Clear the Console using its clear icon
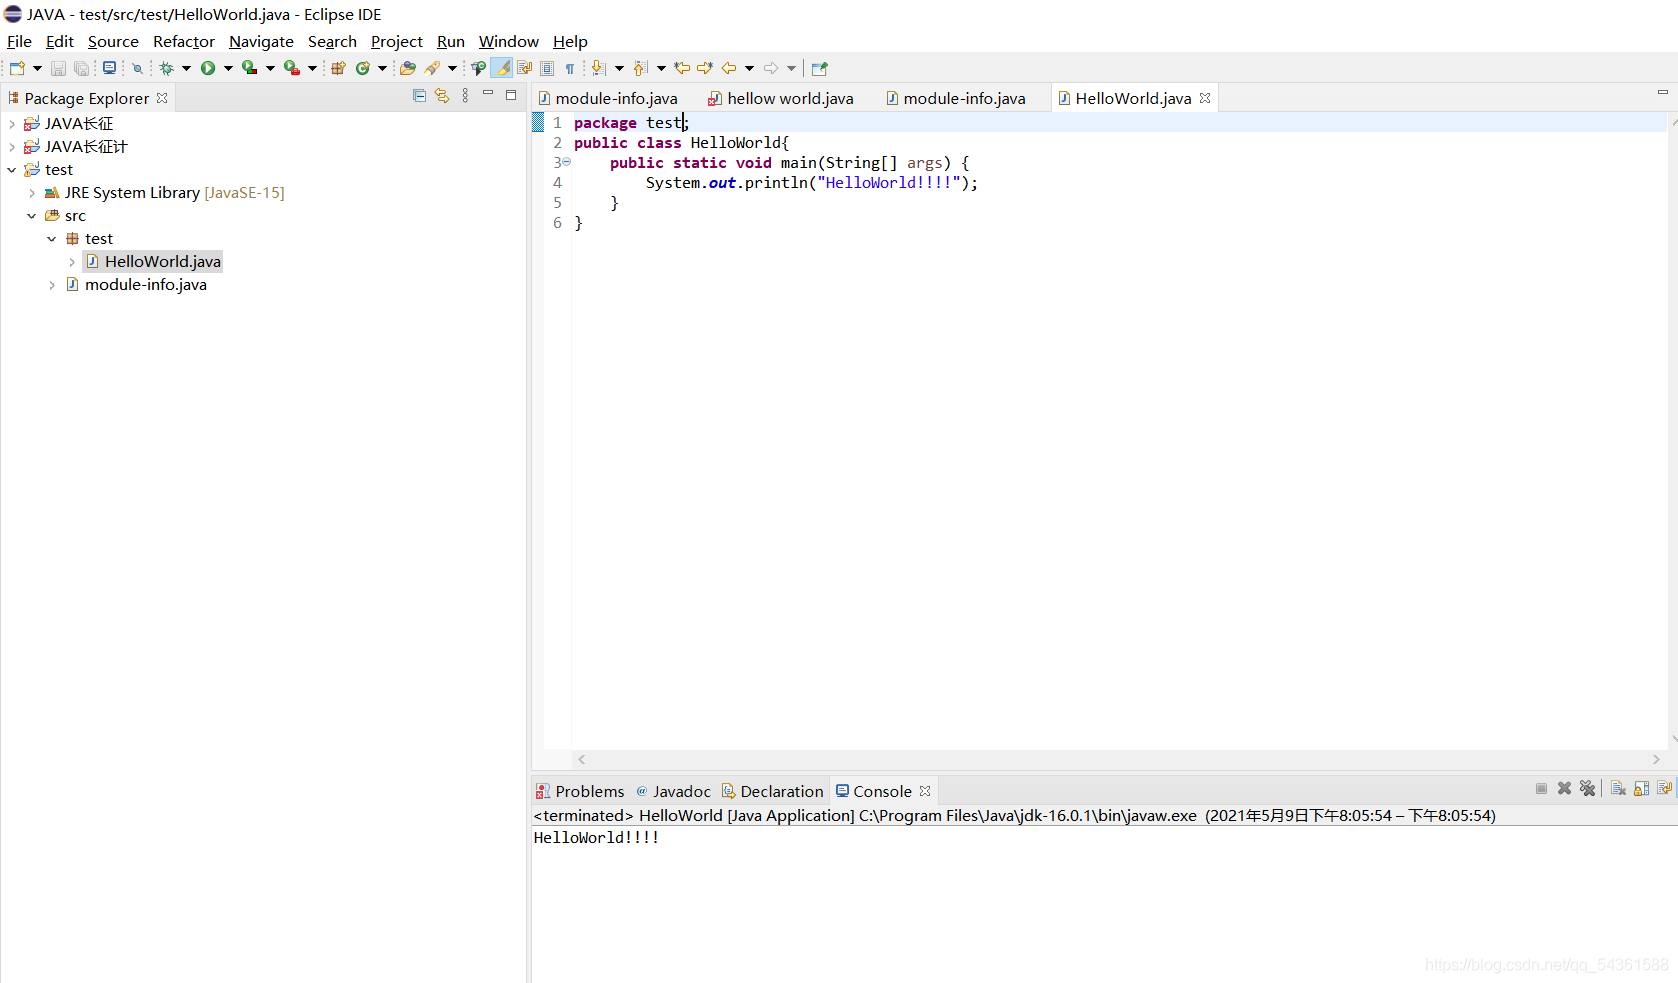Screen dimensions: 1678x983 click(1618, 789)
